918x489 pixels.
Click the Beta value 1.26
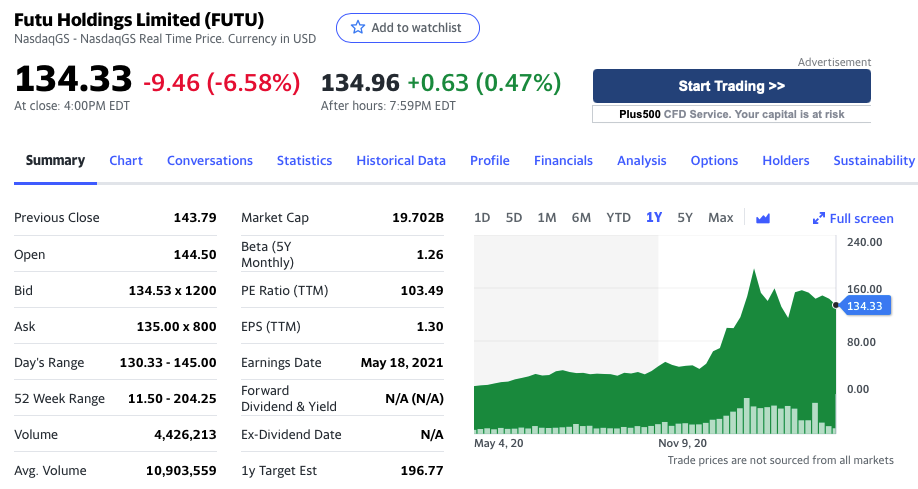click(430, 255)
